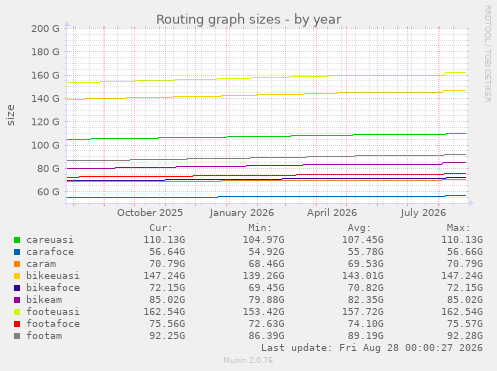The width and height of the screenshot is (497, 371).
Task: Click the gray footam legend swatch
Action: pos(17,336)
